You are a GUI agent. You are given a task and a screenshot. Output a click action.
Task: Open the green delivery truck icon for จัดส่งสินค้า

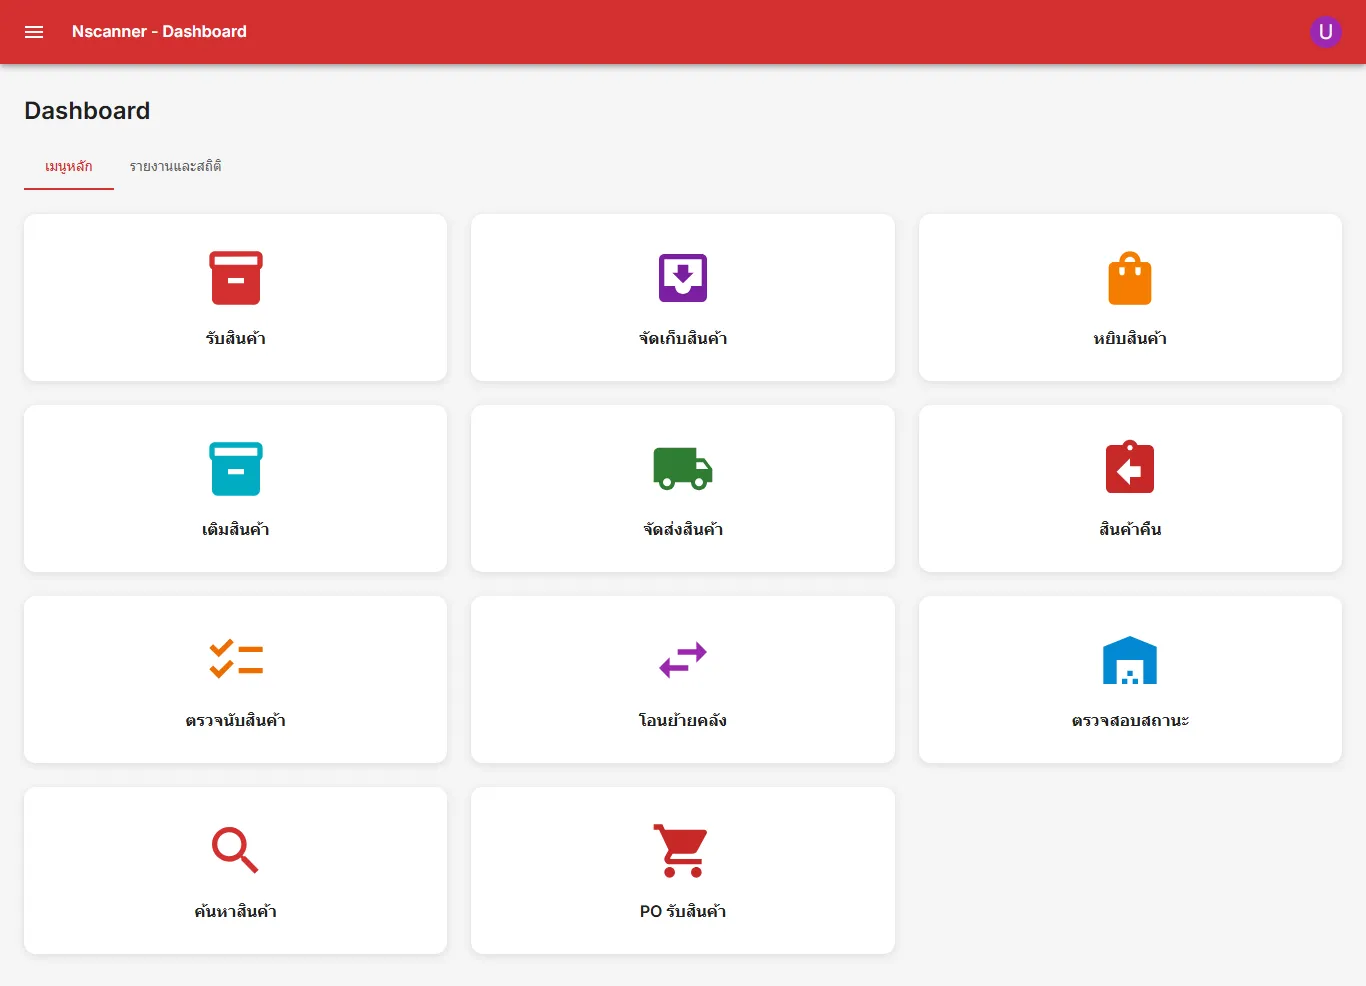pyautogui.click(x=682, y=468)
